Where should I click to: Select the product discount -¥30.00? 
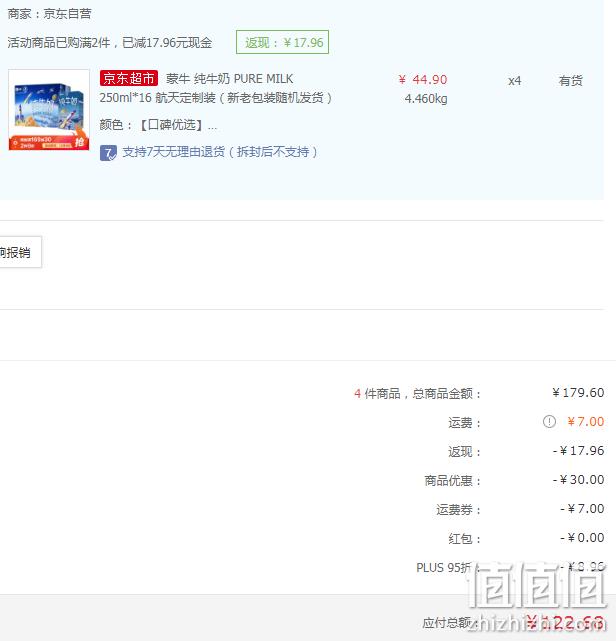click(x=578, y=480)
